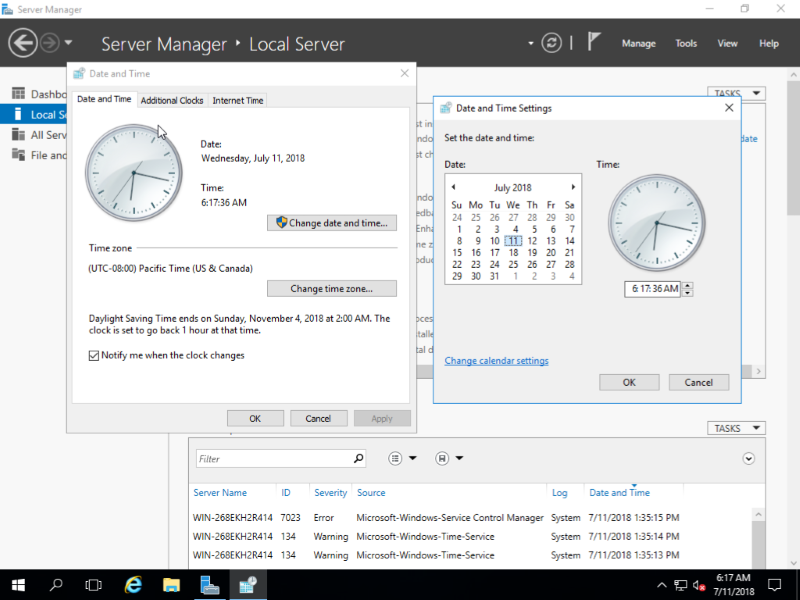Image resolution: width=800 pixels, height=600 pixels.
Task: Click the search magnifier in Filter box
Action: coord(359,459)
